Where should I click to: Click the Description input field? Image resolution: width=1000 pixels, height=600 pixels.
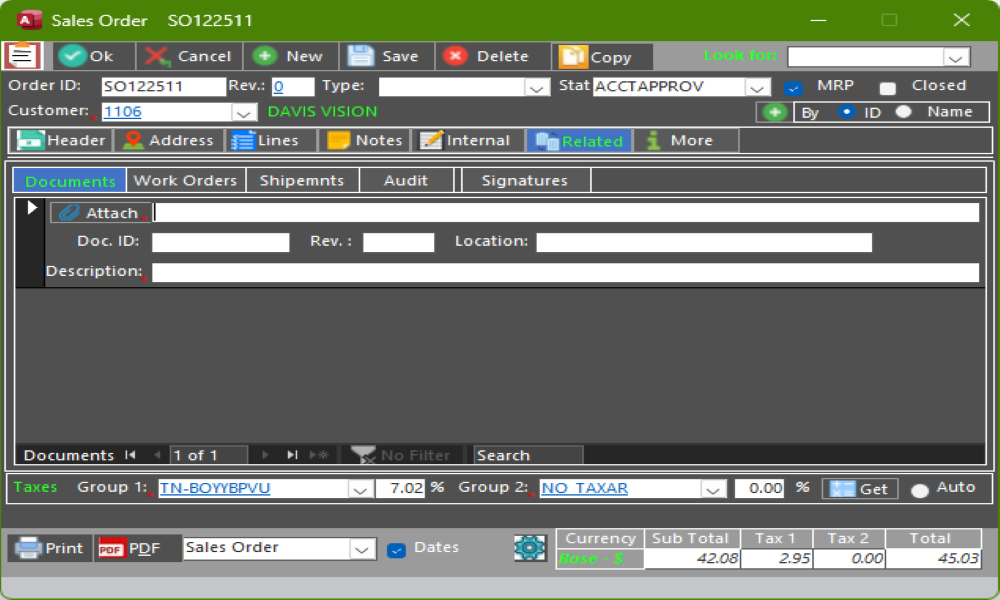[x=565, y=272]
